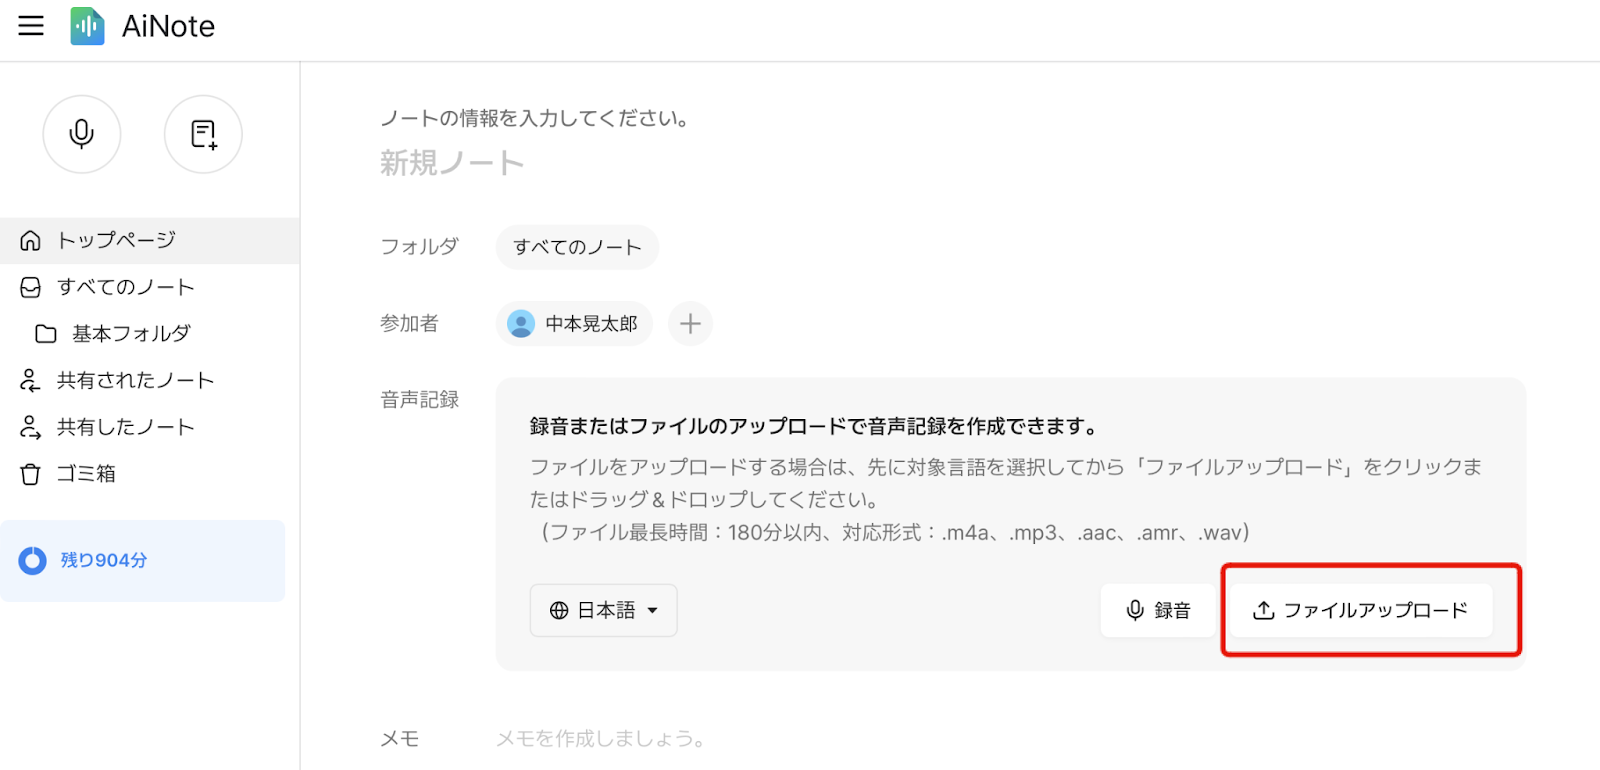Click the add participant plus icon

click(x=690, y=324)
